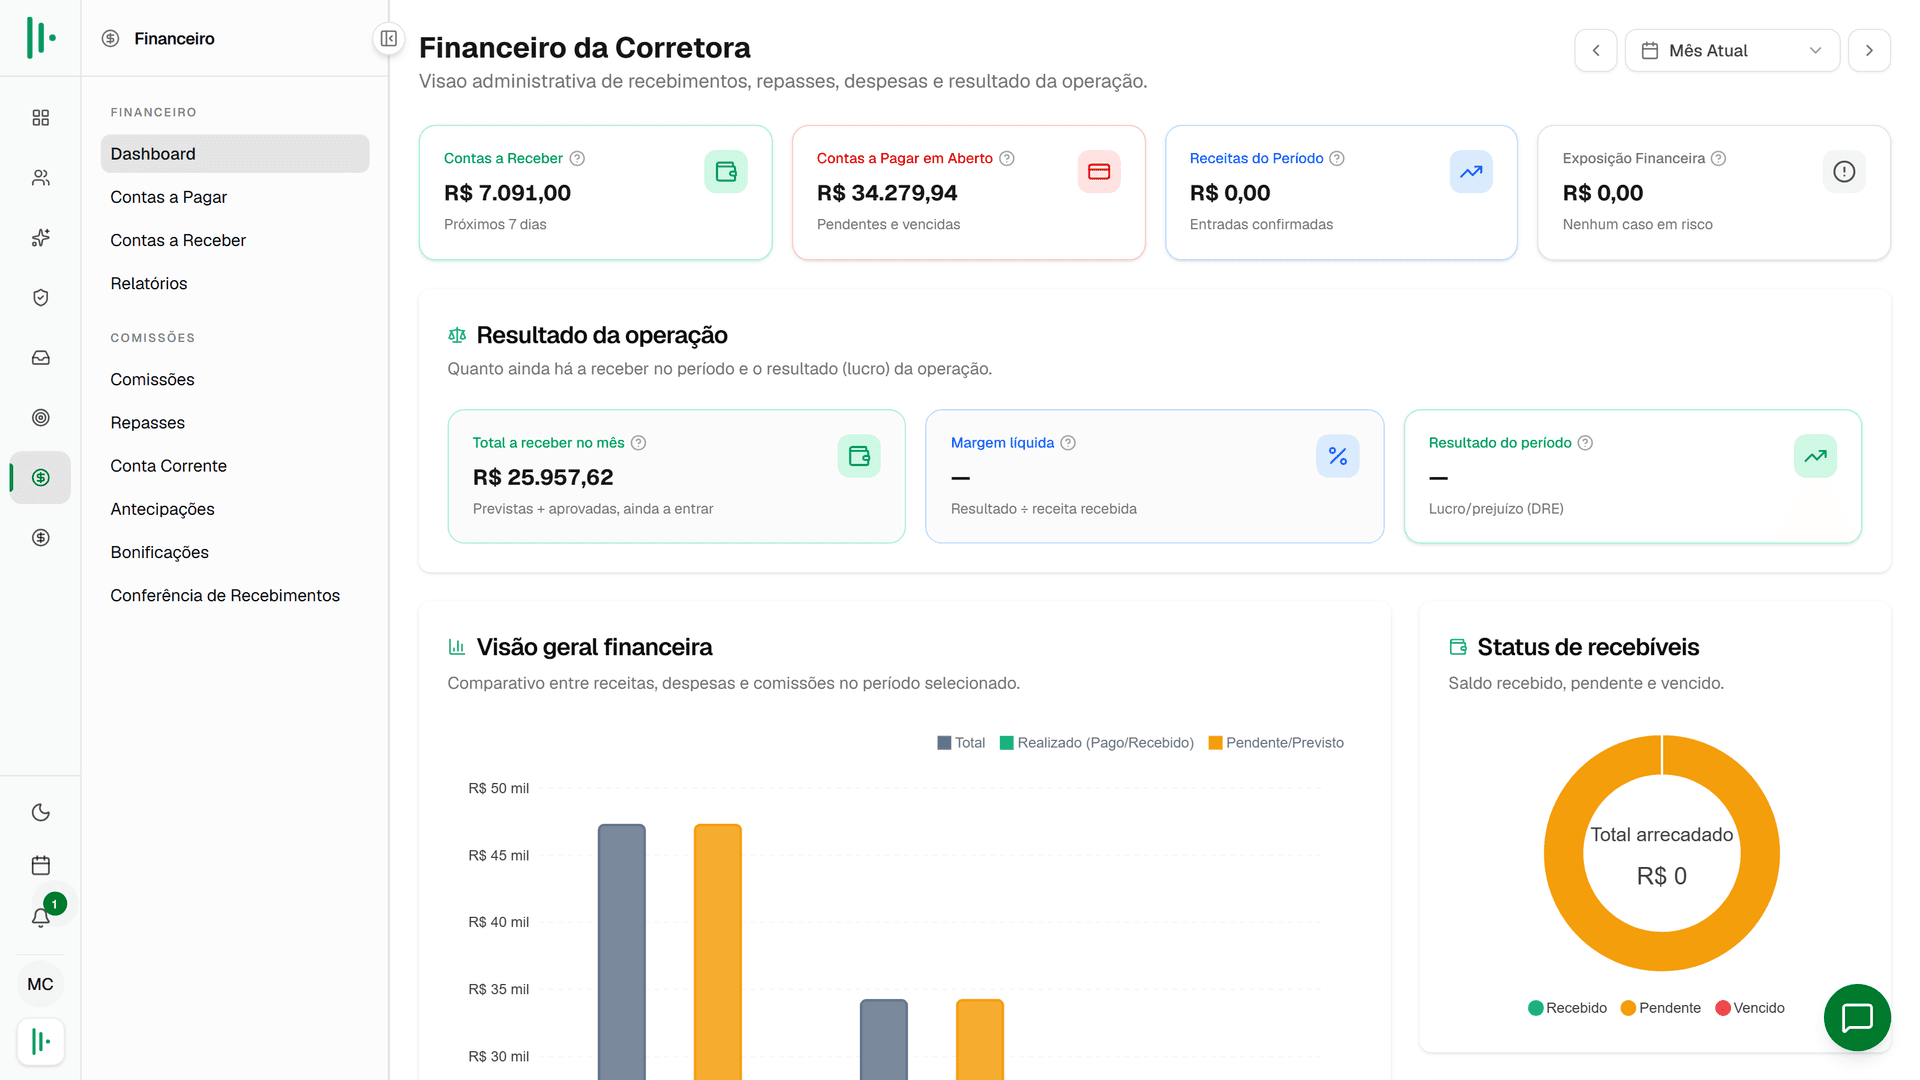
Task: Click the sparkles AI icon in rail
Action: point(40,238)
